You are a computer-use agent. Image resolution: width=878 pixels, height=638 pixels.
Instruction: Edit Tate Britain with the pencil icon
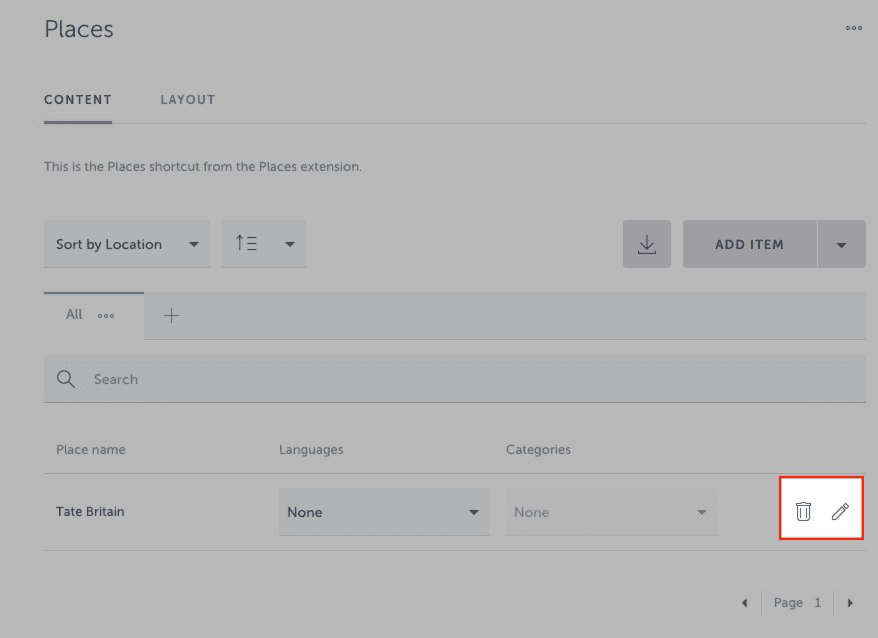(840, 512)
